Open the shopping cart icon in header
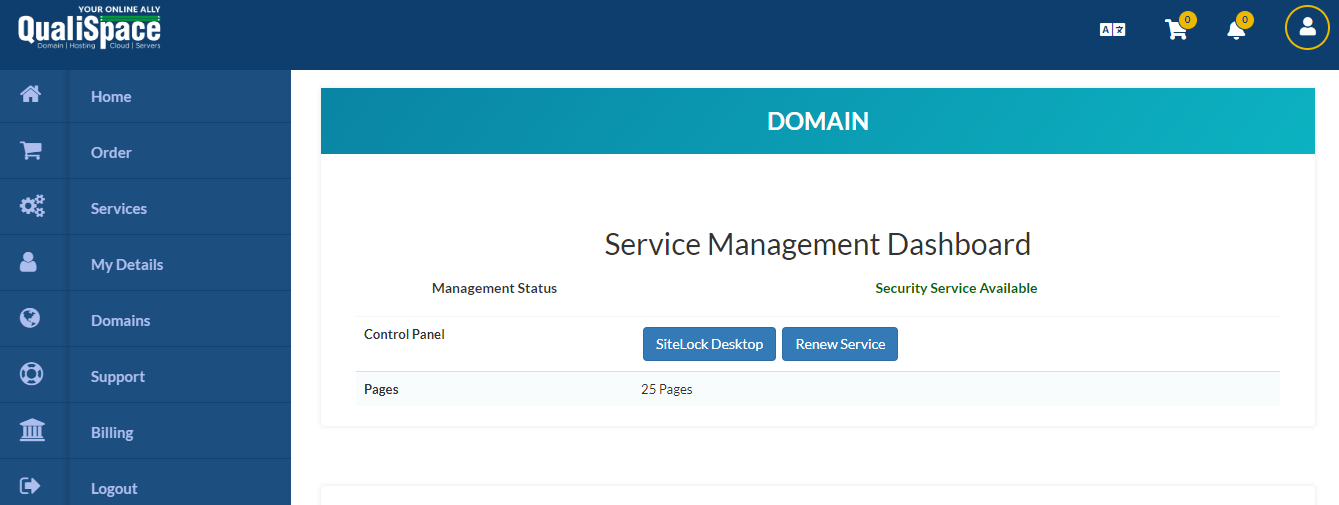 tap(1177, 29)
